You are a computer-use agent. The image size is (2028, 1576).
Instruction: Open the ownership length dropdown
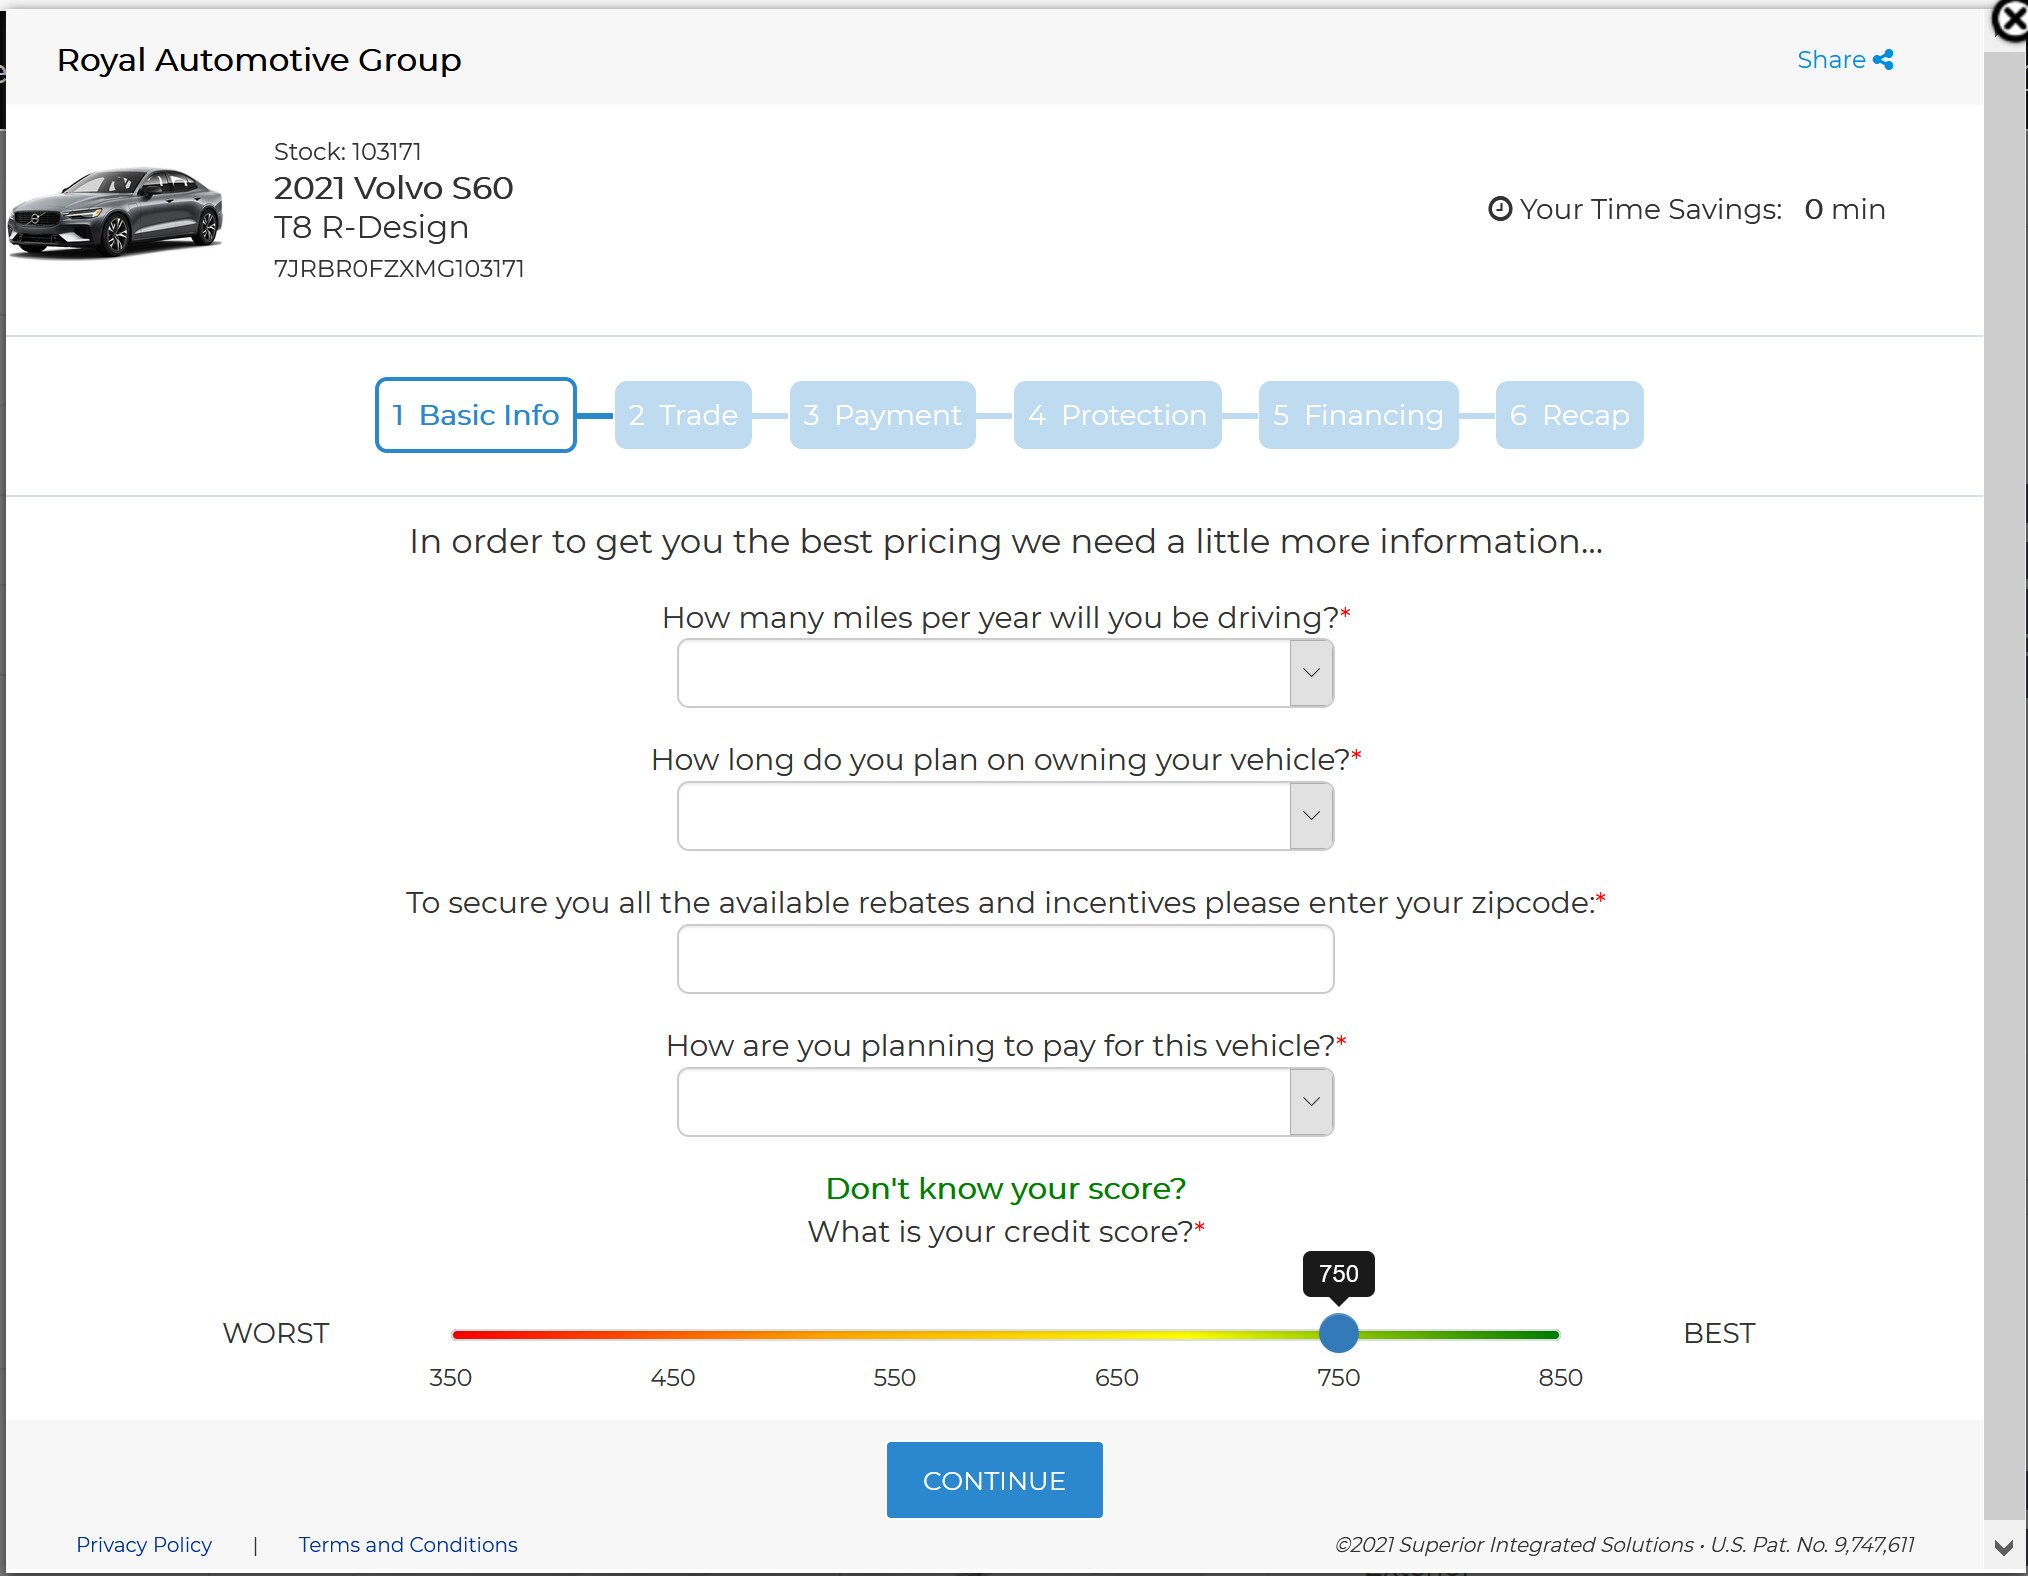coord(1005,816)
